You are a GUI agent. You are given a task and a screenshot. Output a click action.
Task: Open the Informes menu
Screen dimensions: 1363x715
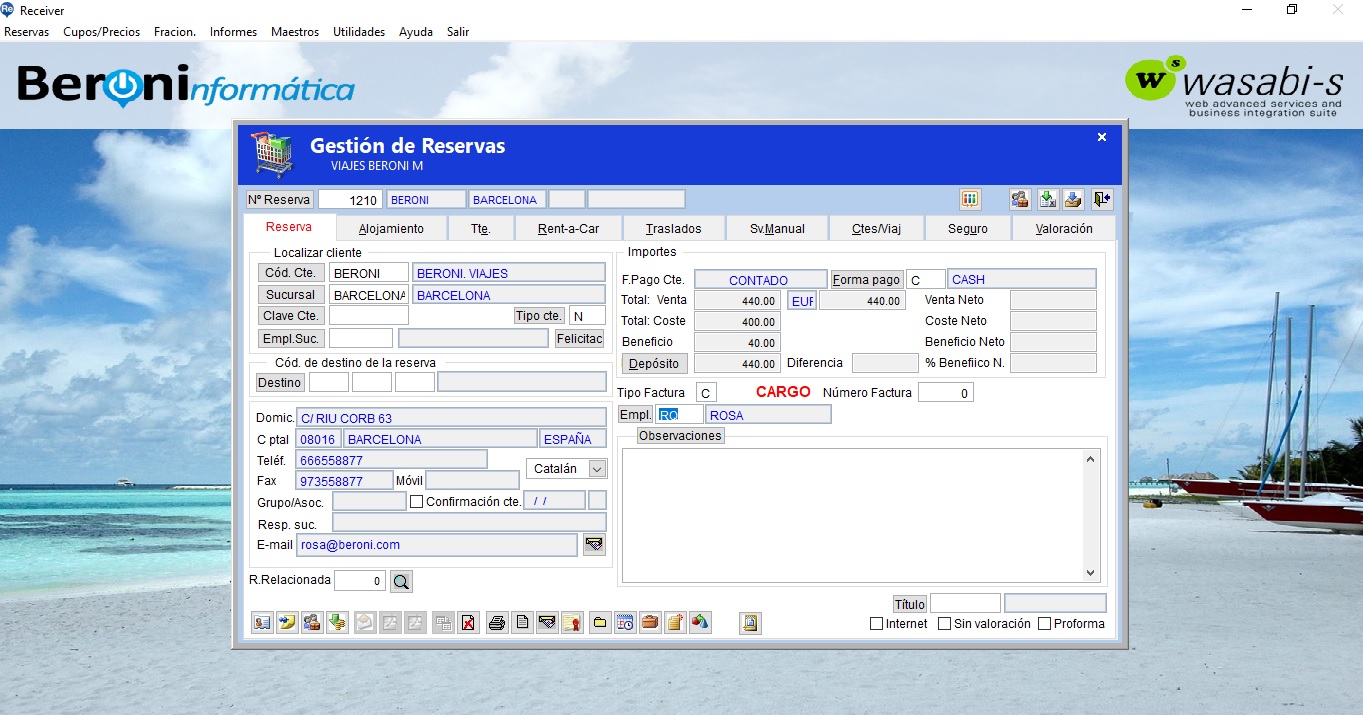click(x=233, y=31)
